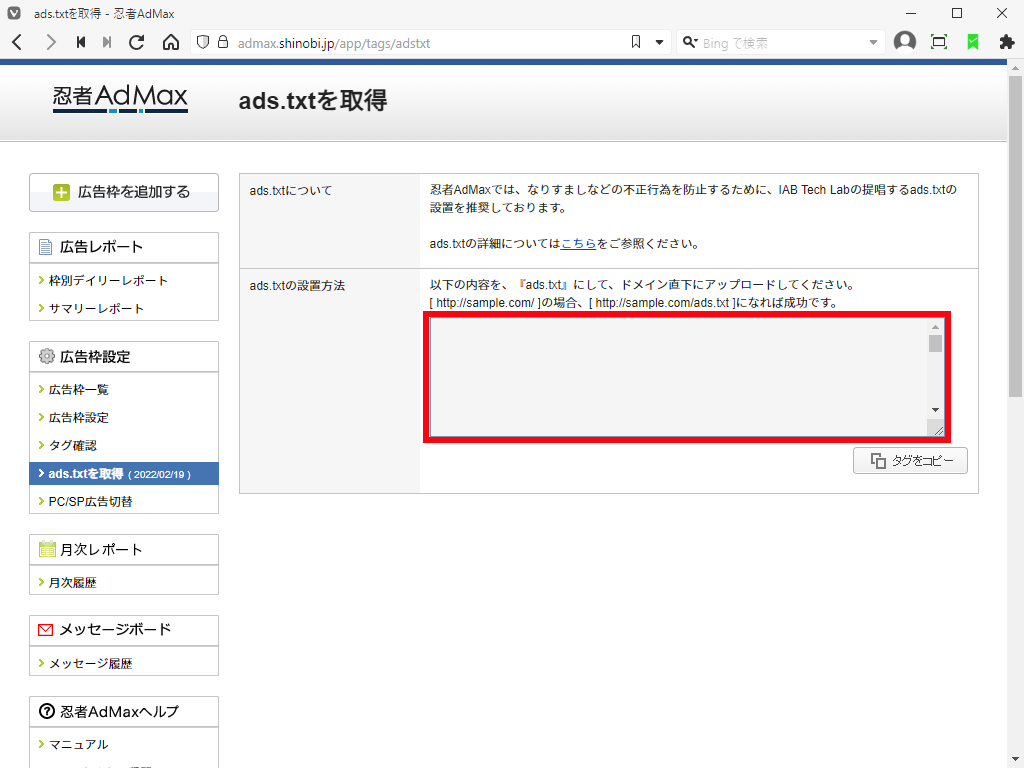The width and height of the screenshot is (1024, 768).
Task: Open サマリーレポート
Action: tap(96, 309)
